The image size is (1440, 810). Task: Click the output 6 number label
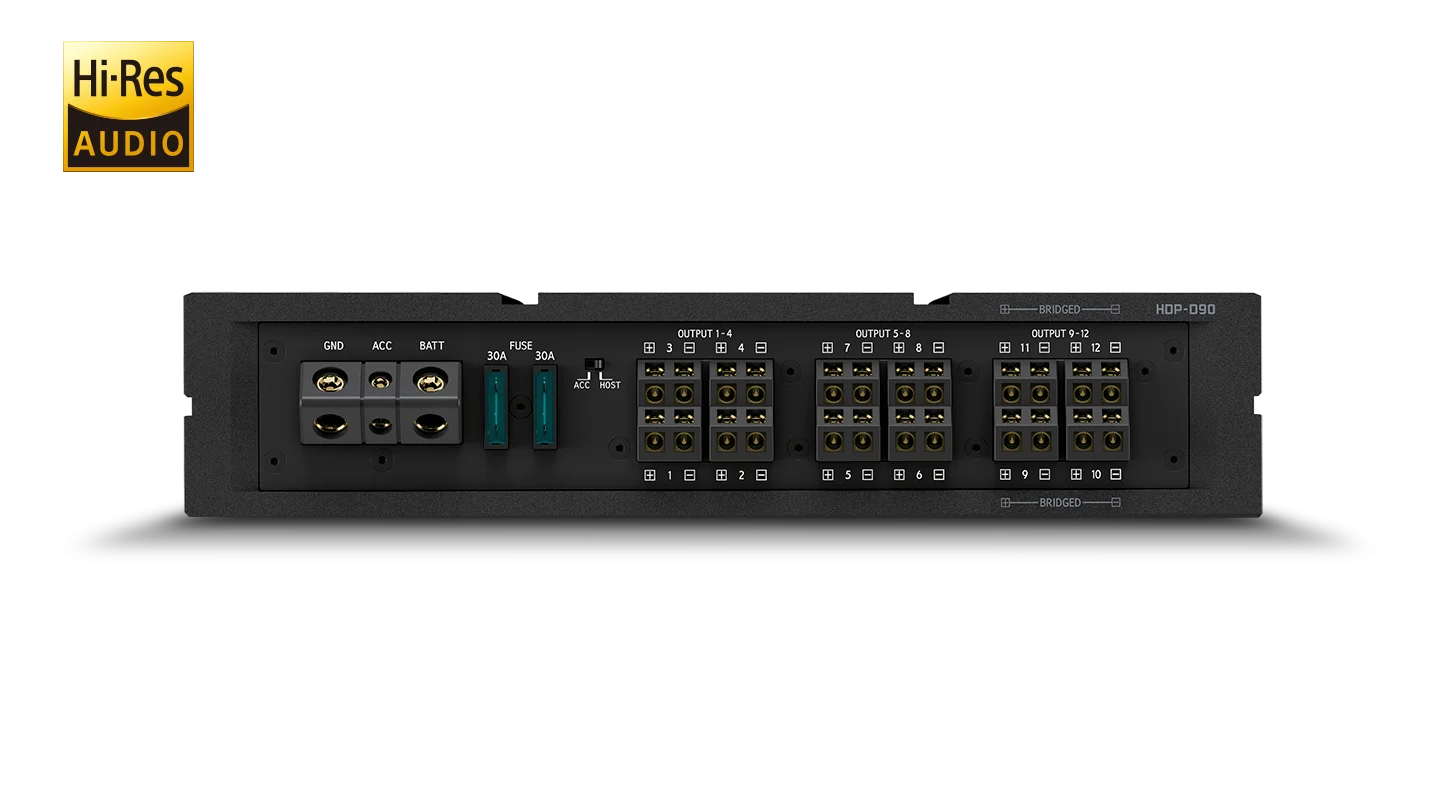click(x=918, y=475)
